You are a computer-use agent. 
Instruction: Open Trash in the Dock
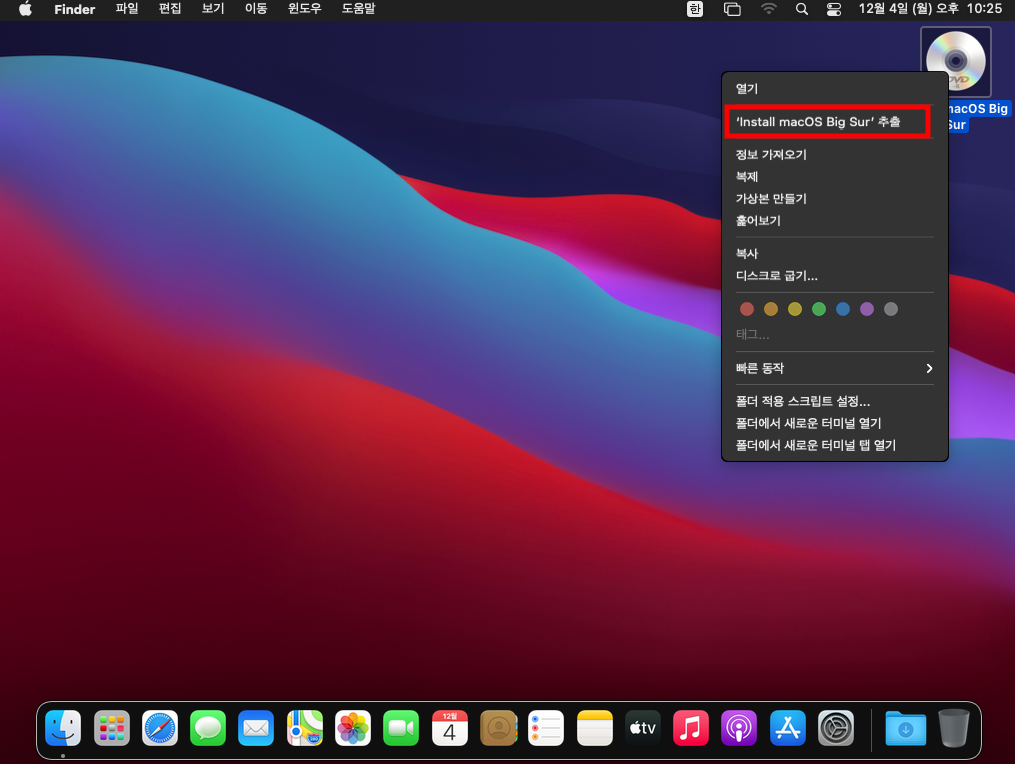[x=954, y=728]
